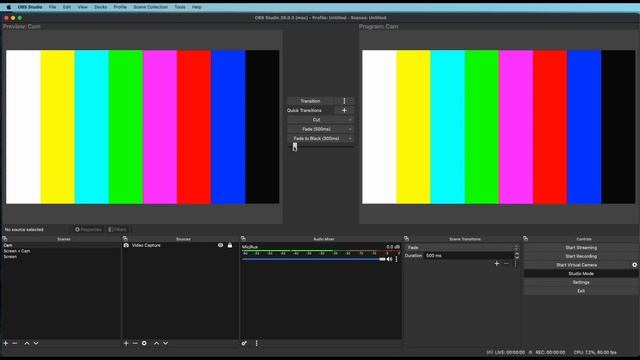Open the Scene Collection menu
The height and width of the screenshot is (360, 640).
point(151,7)
